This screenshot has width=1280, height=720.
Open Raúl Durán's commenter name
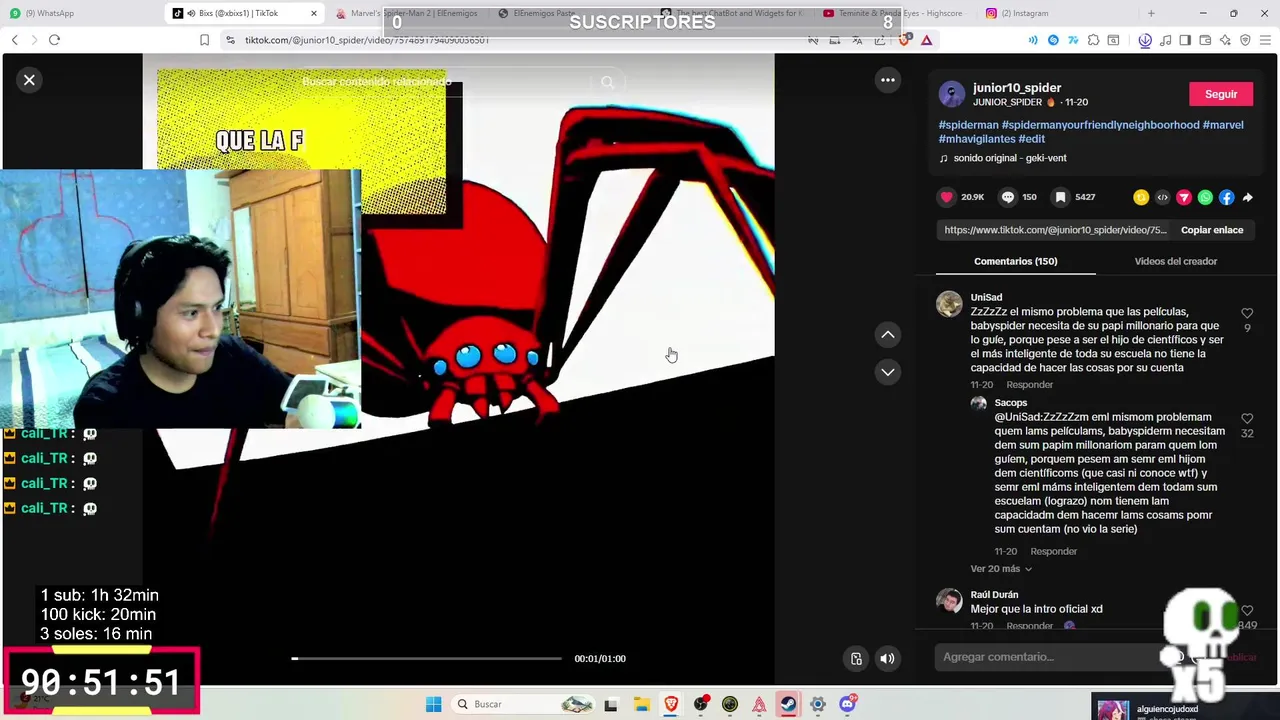point(994,595)
